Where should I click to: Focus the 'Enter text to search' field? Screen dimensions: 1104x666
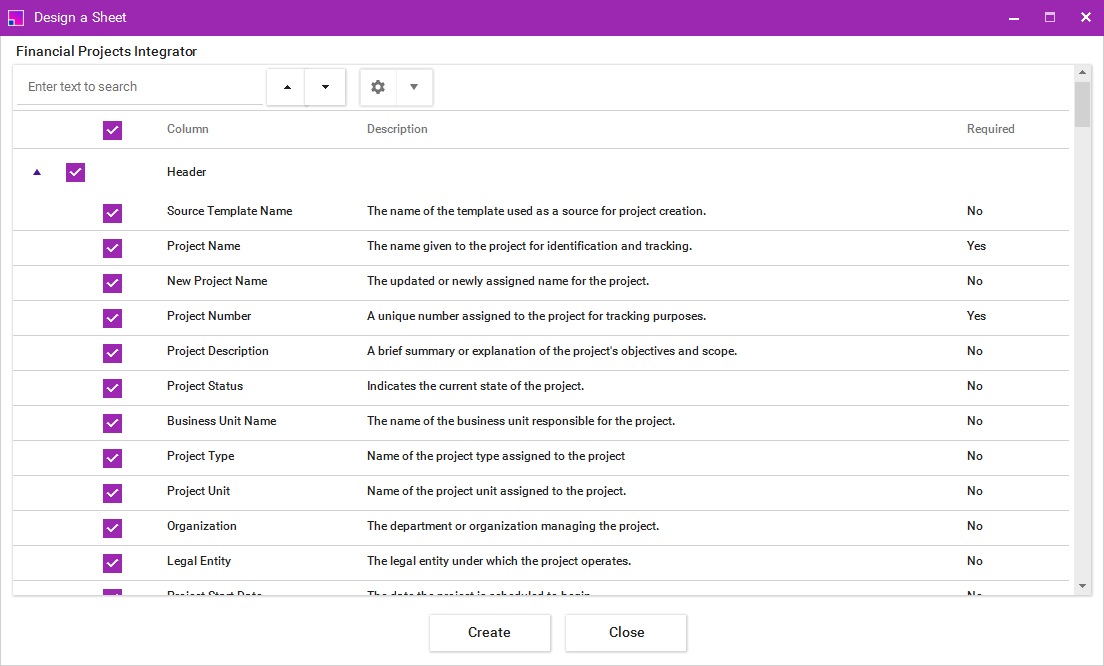coord(139,87)
